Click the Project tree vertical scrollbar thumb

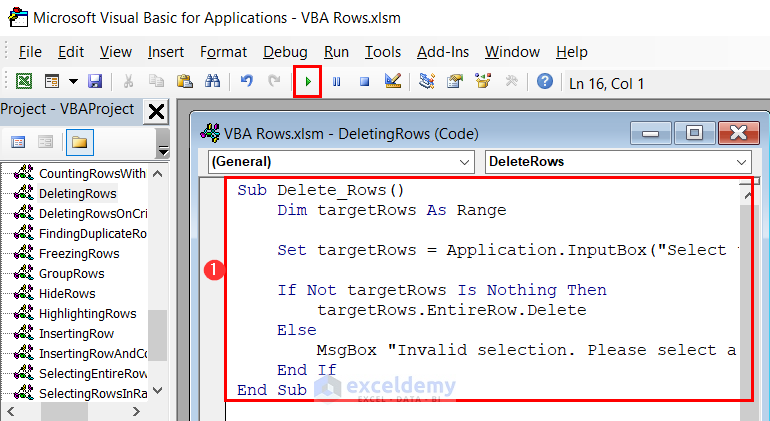[x=158, y=335]
